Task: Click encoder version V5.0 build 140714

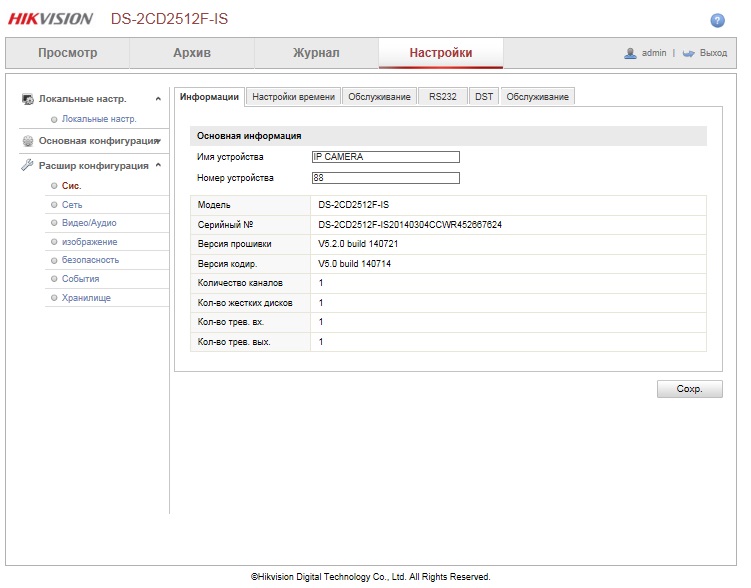Action: pos(354,264)
